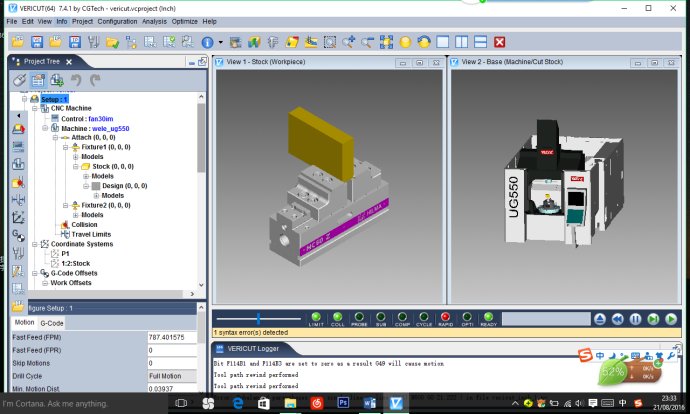
Task: Click the Pause simulation button
Action: [635, 319]
